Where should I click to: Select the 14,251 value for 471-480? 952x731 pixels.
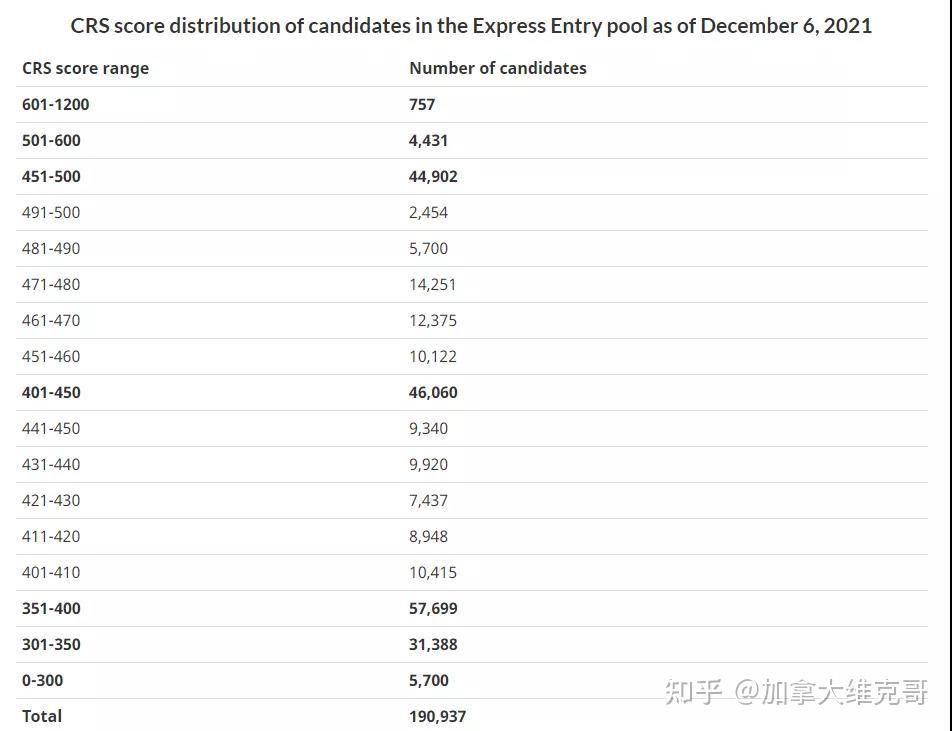[x=432, y=285]
